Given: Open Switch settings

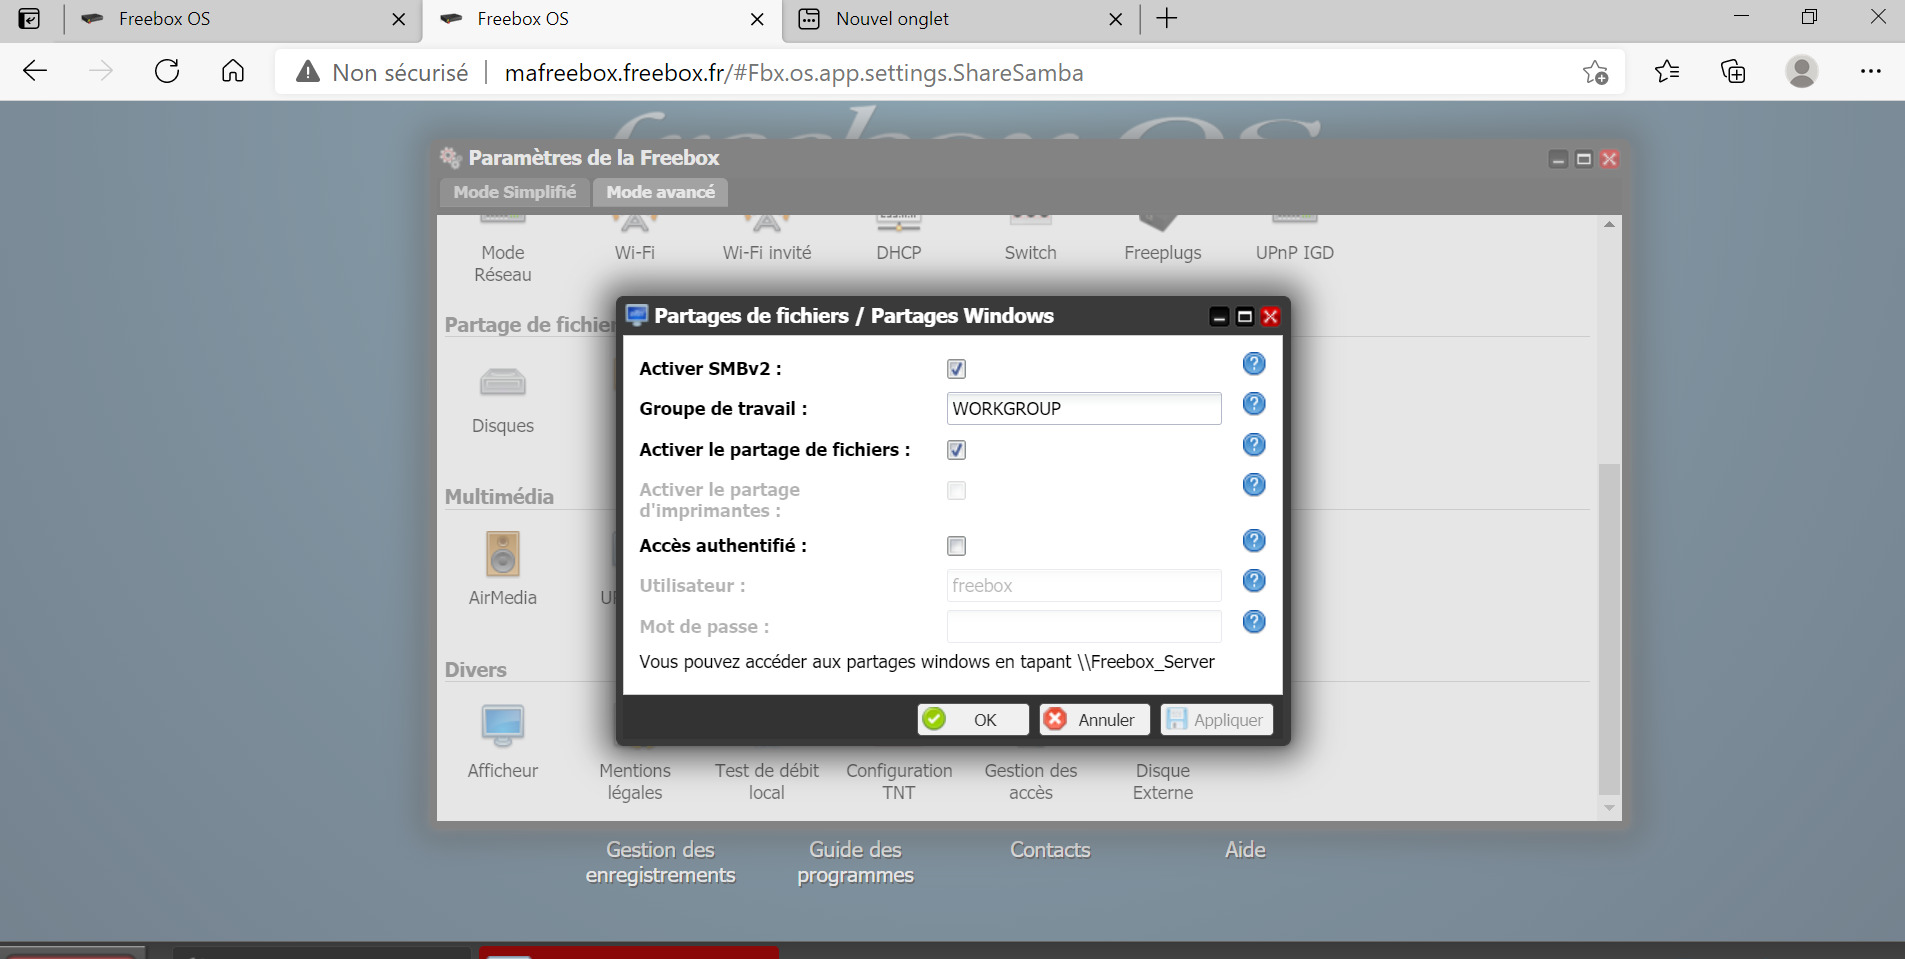Looking at the screenshot, I should click(x=1030, y=252).
